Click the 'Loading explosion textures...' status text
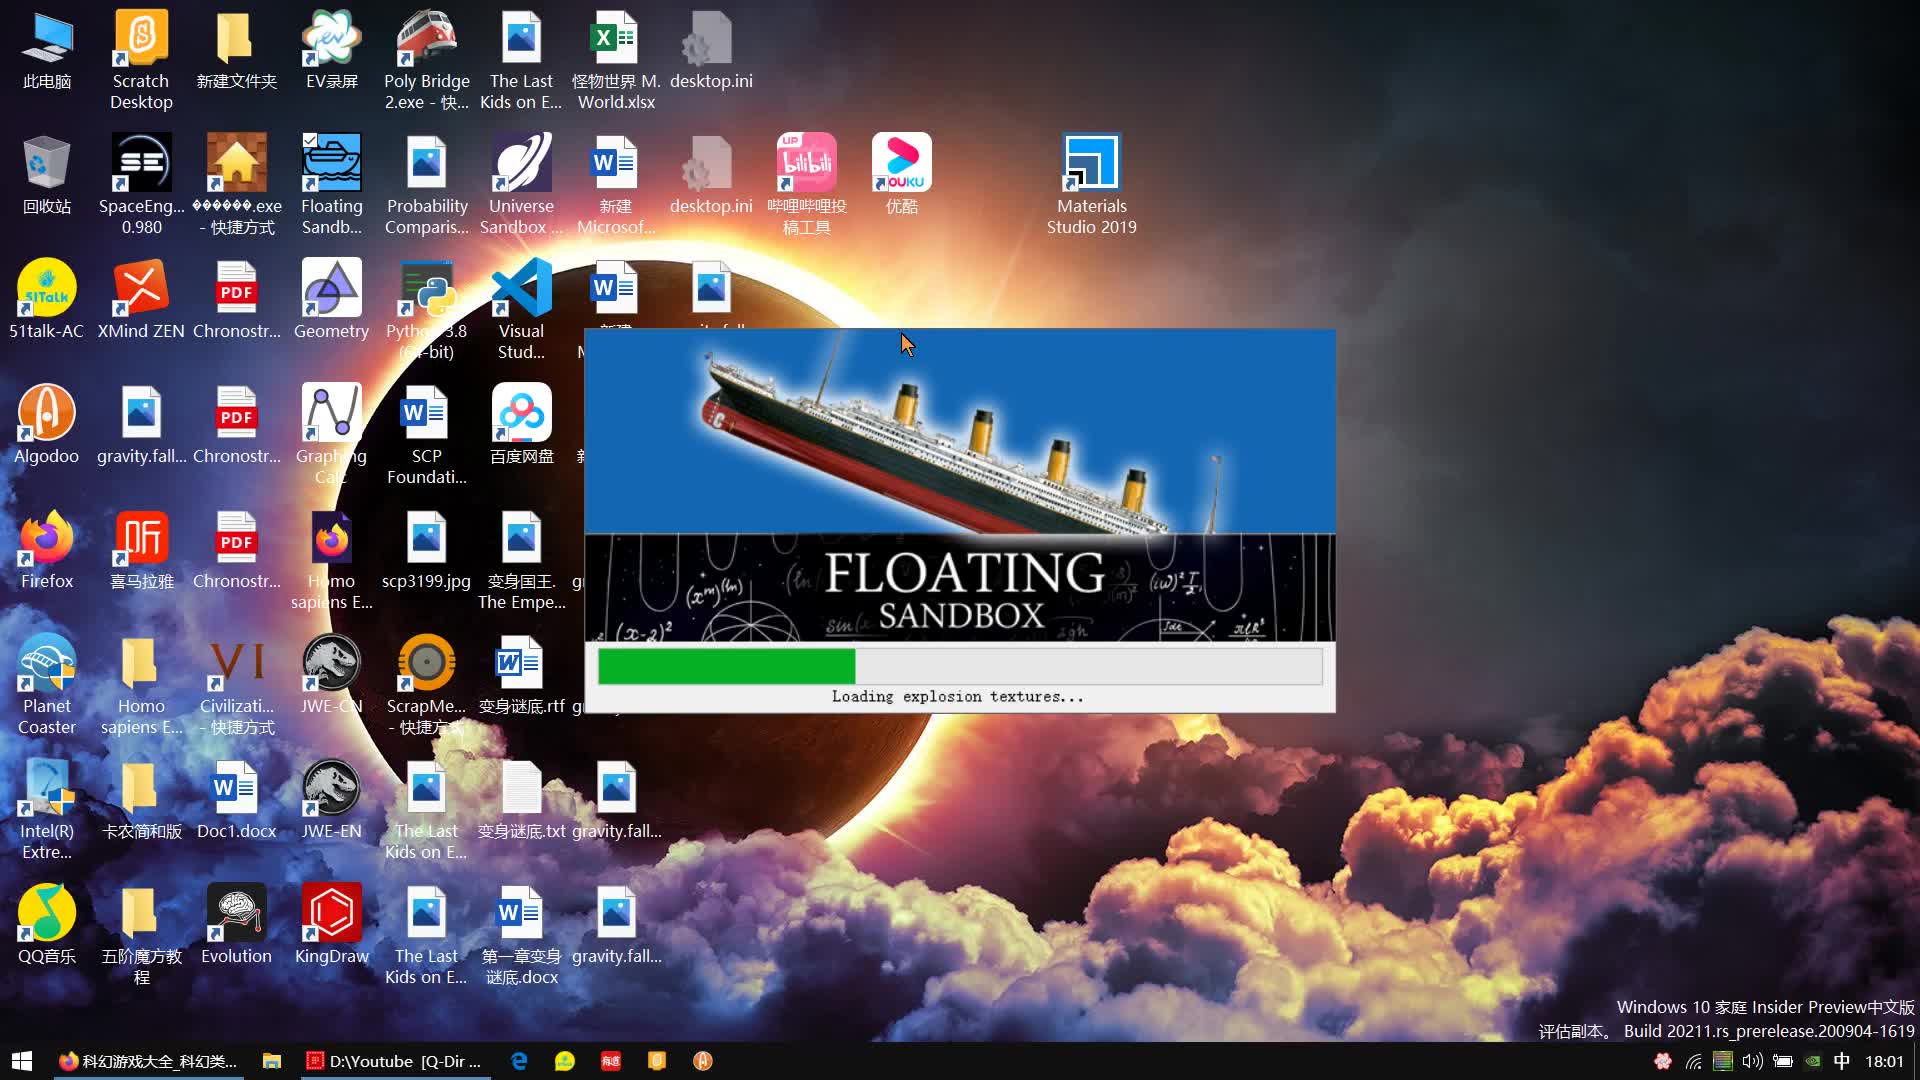 (957, 697)
